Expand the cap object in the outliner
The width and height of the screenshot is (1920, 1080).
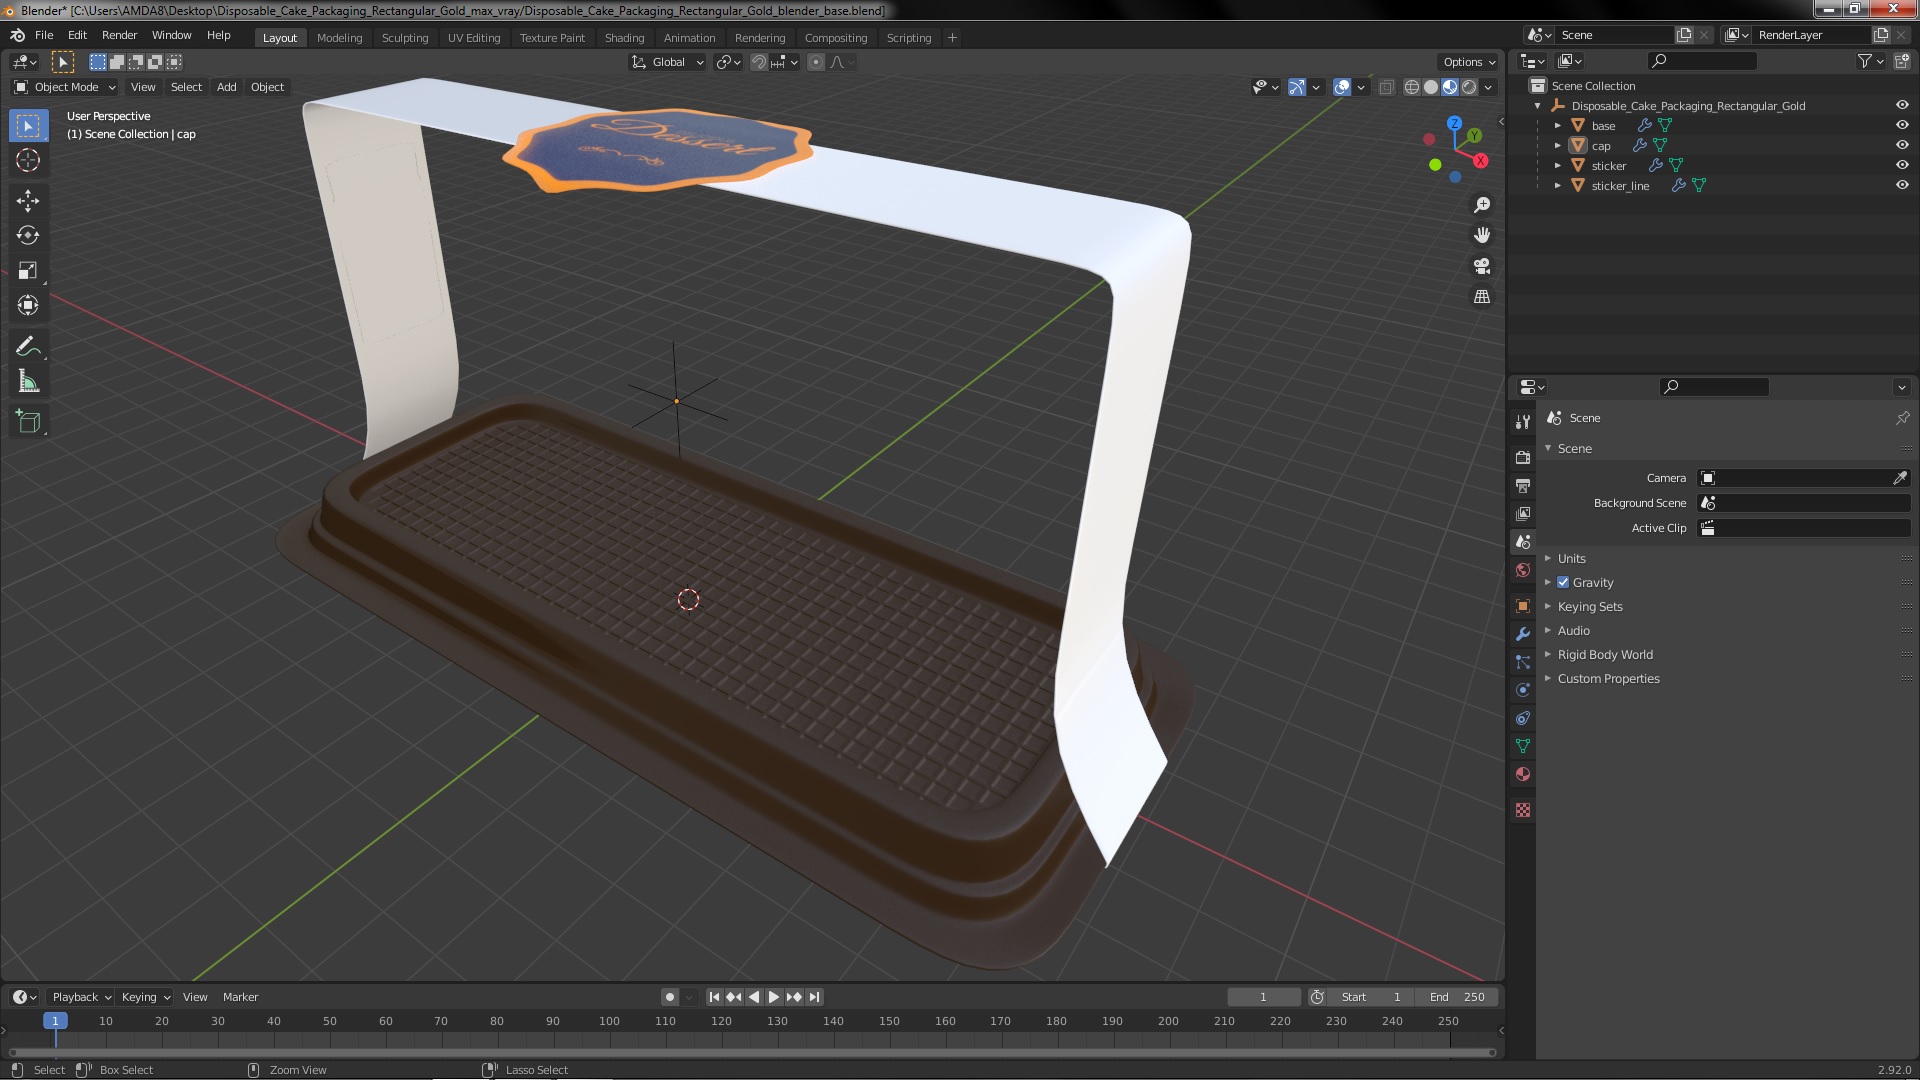(x=1558, y=146)
